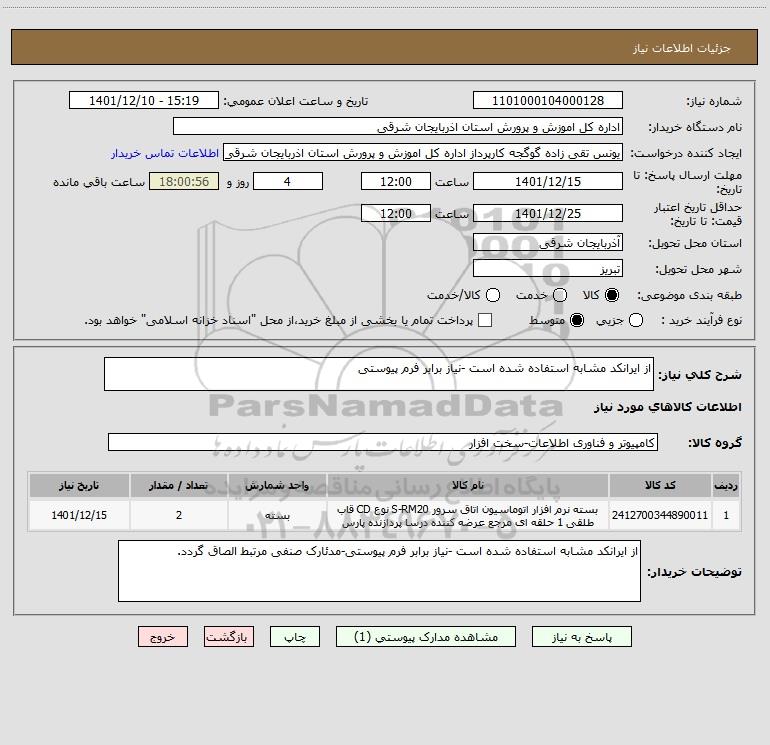770x745 pixels.
Task: Click the توضیحات خریدار notes text area
Action: 379,571
